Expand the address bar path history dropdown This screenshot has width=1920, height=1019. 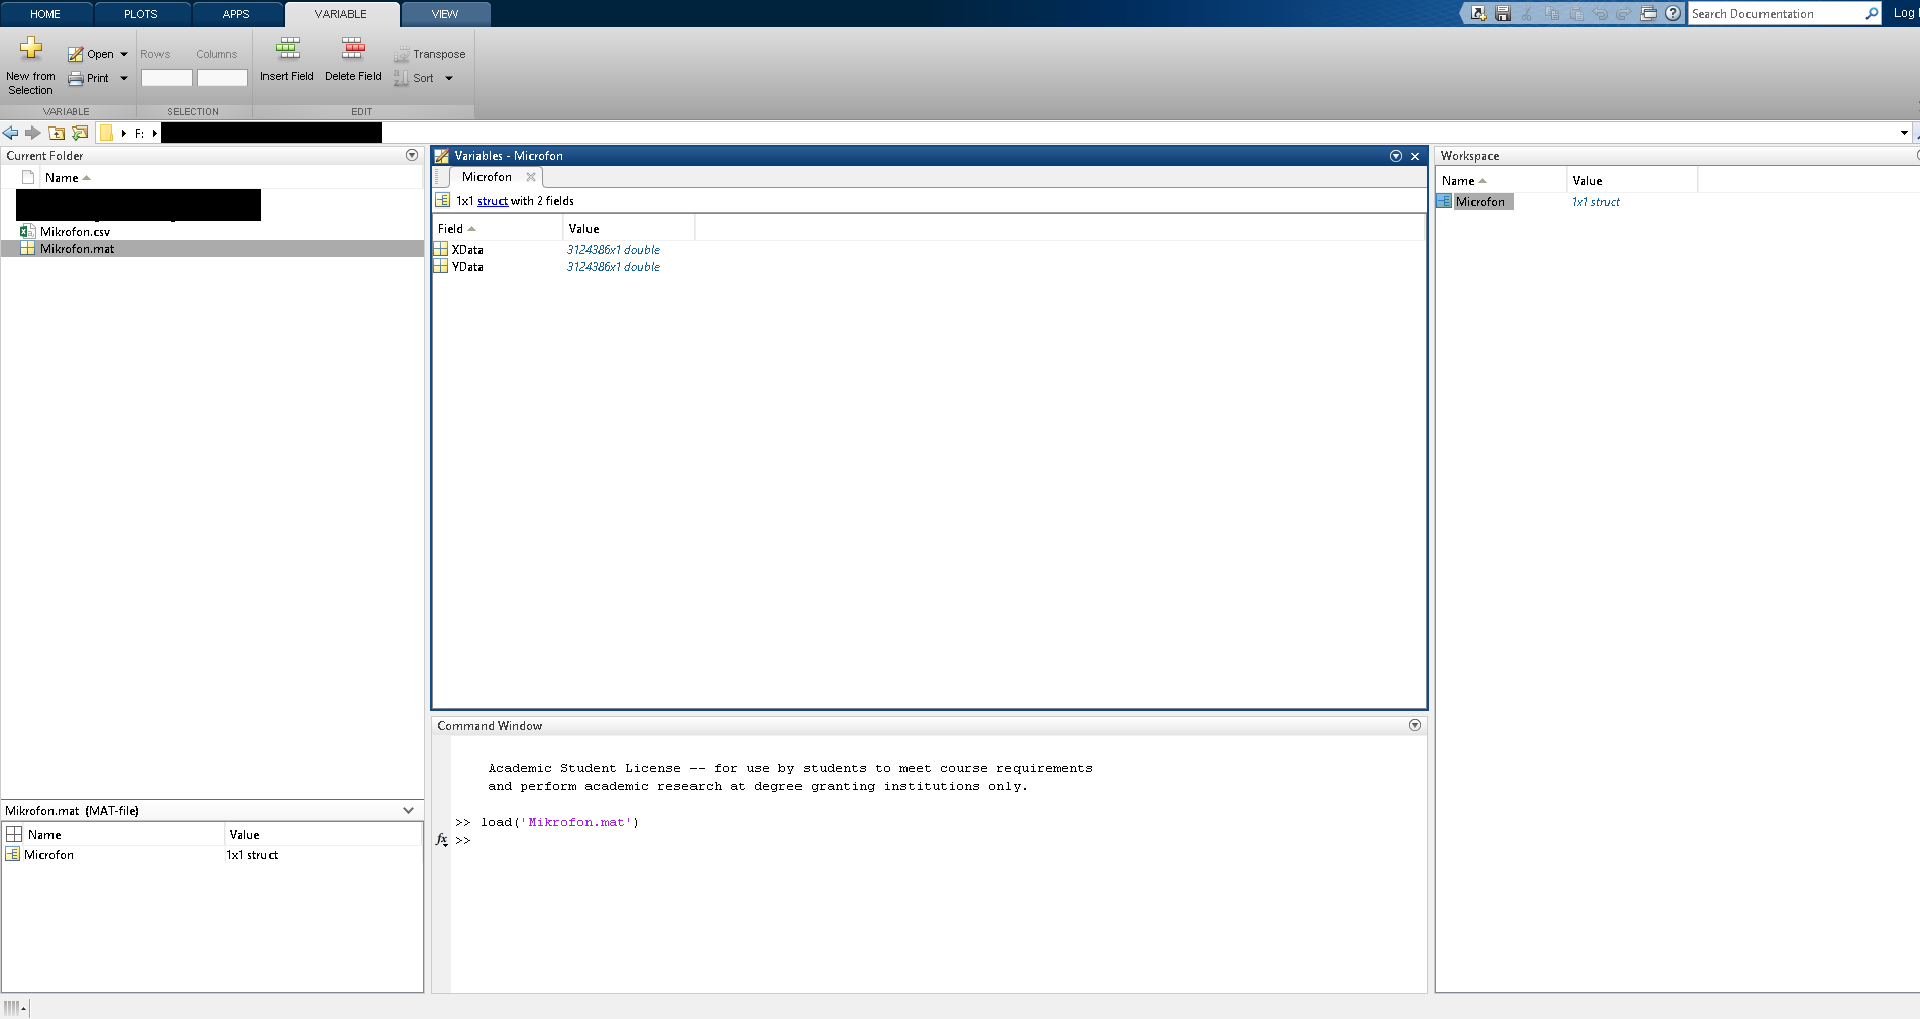pos(1904,133)
